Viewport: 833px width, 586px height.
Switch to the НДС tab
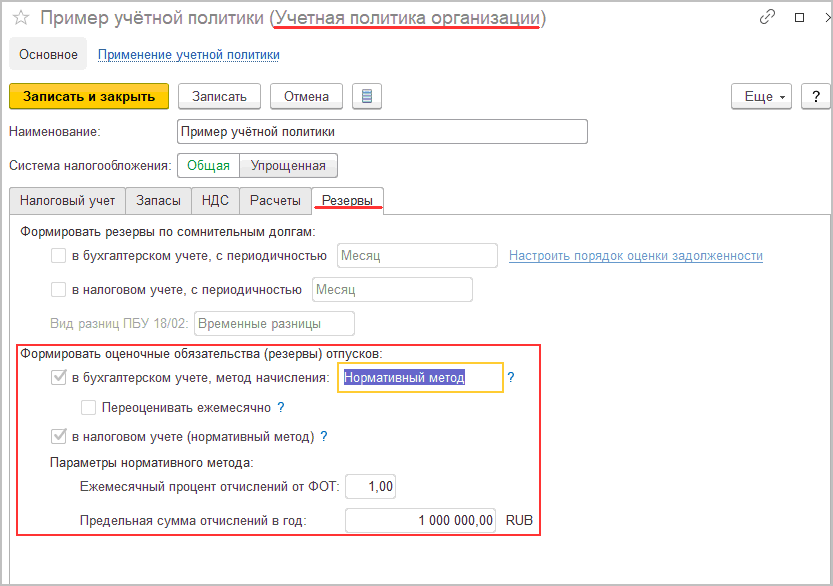coord(215,200)
